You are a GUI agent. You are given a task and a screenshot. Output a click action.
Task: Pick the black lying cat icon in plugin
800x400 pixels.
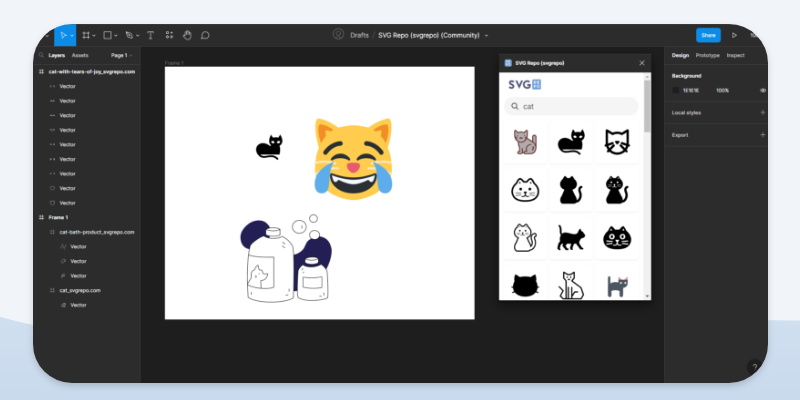point(571,142)
